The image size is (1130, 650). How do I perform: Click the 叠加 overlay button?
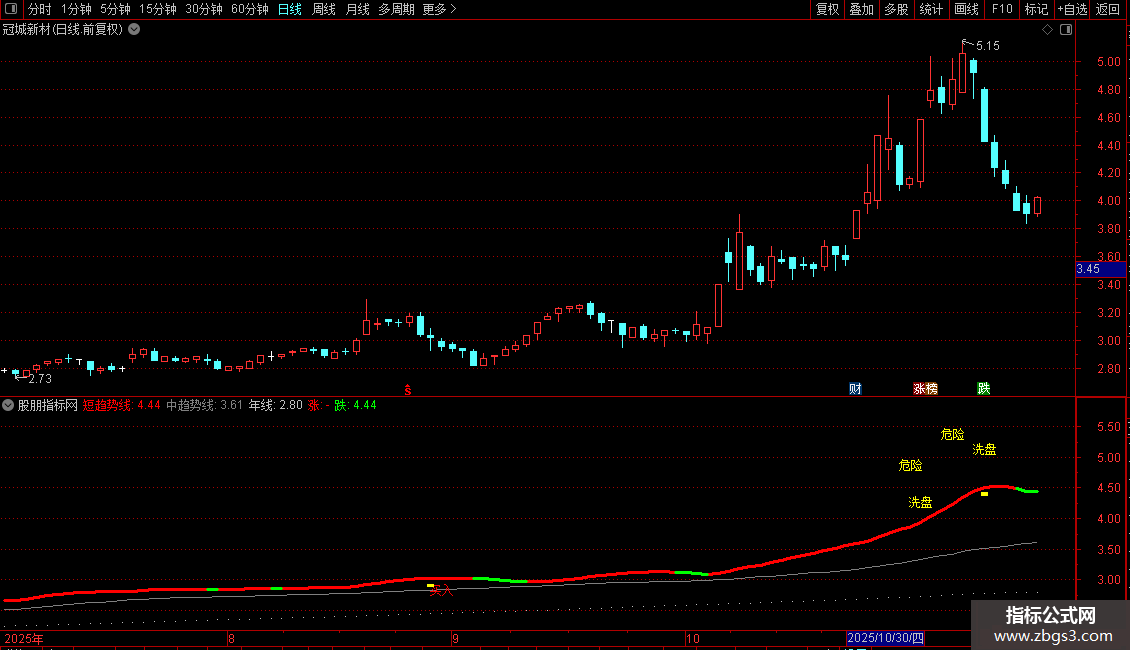pyautogui.click(x=861, y=9)
